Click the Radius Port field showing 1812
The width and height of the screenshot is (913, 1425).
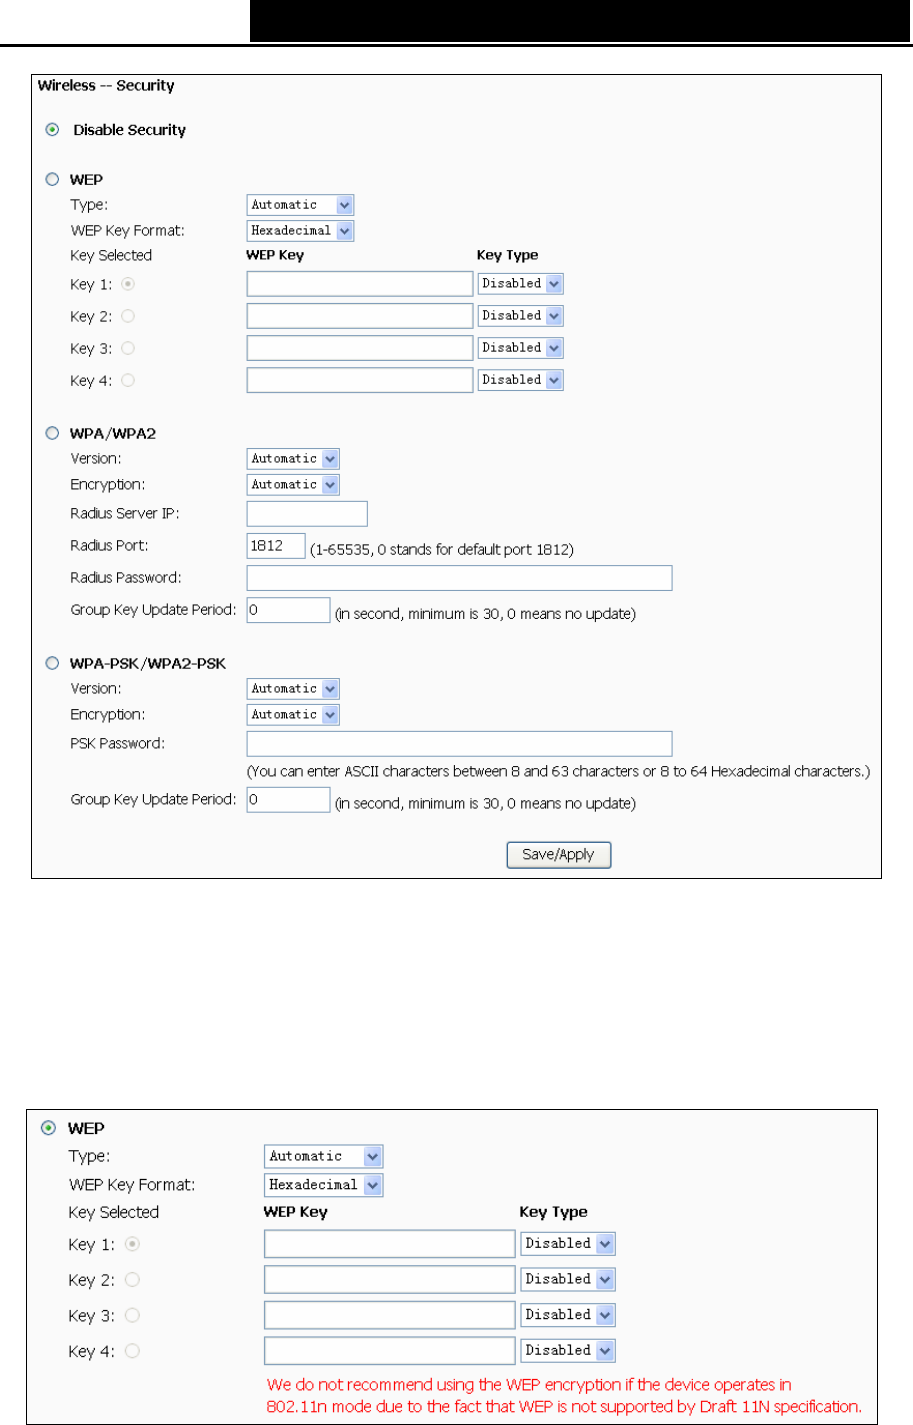click(276, 546)
